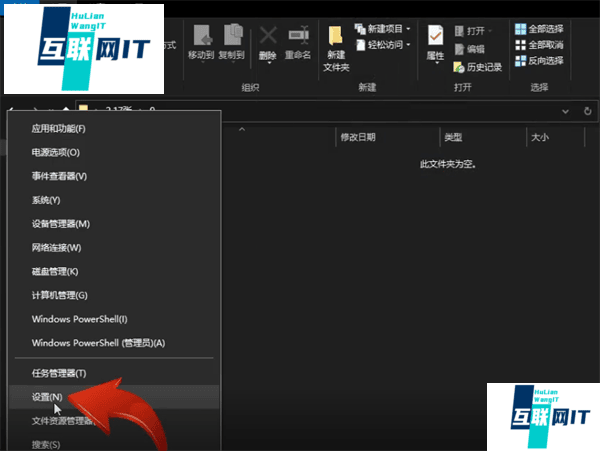This screenshot has height=451, width=600.
Task: Click 历史记录 (History) in ribbon
Action: tap(476, 67)
